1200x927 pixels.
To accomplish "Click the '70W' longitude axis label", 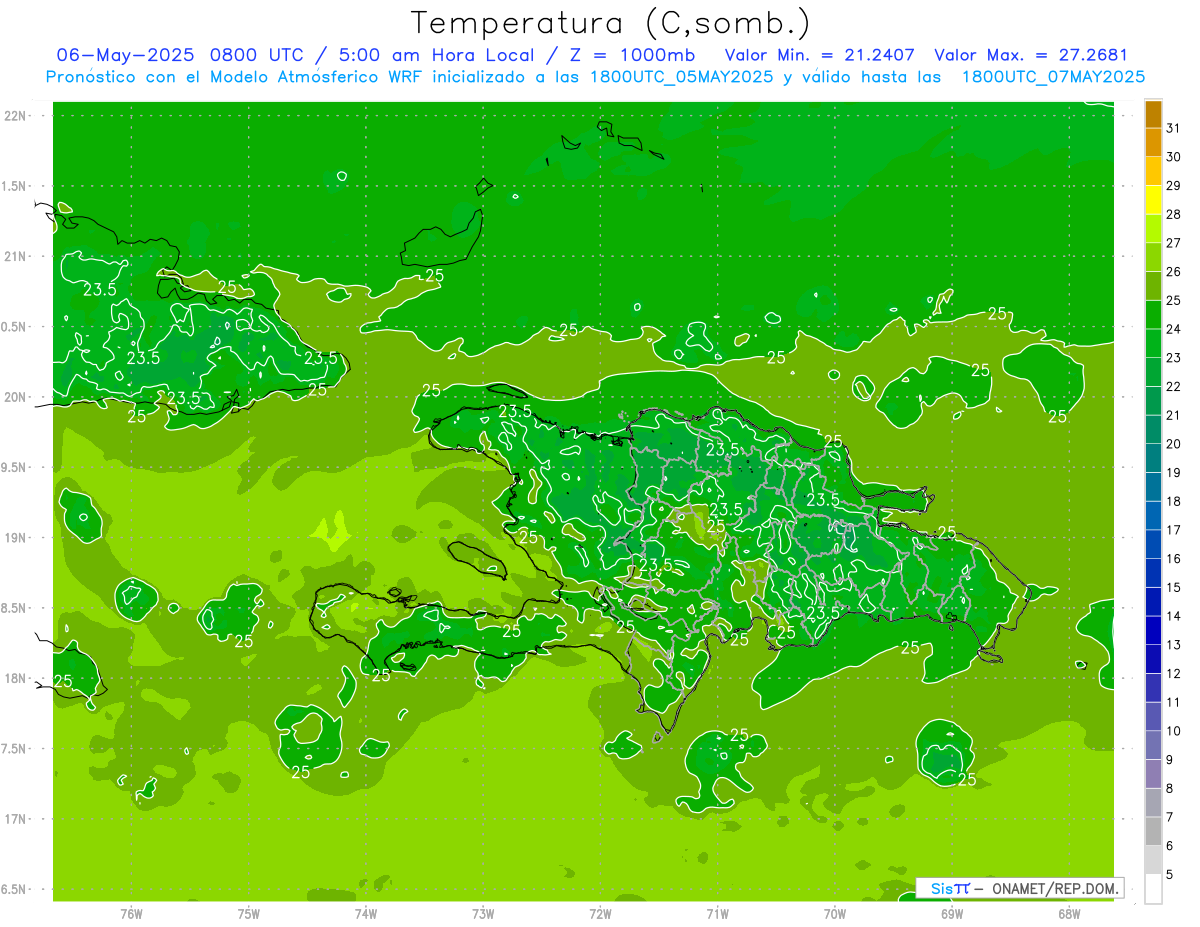I will pyautogui.click(x=835, y=913).
